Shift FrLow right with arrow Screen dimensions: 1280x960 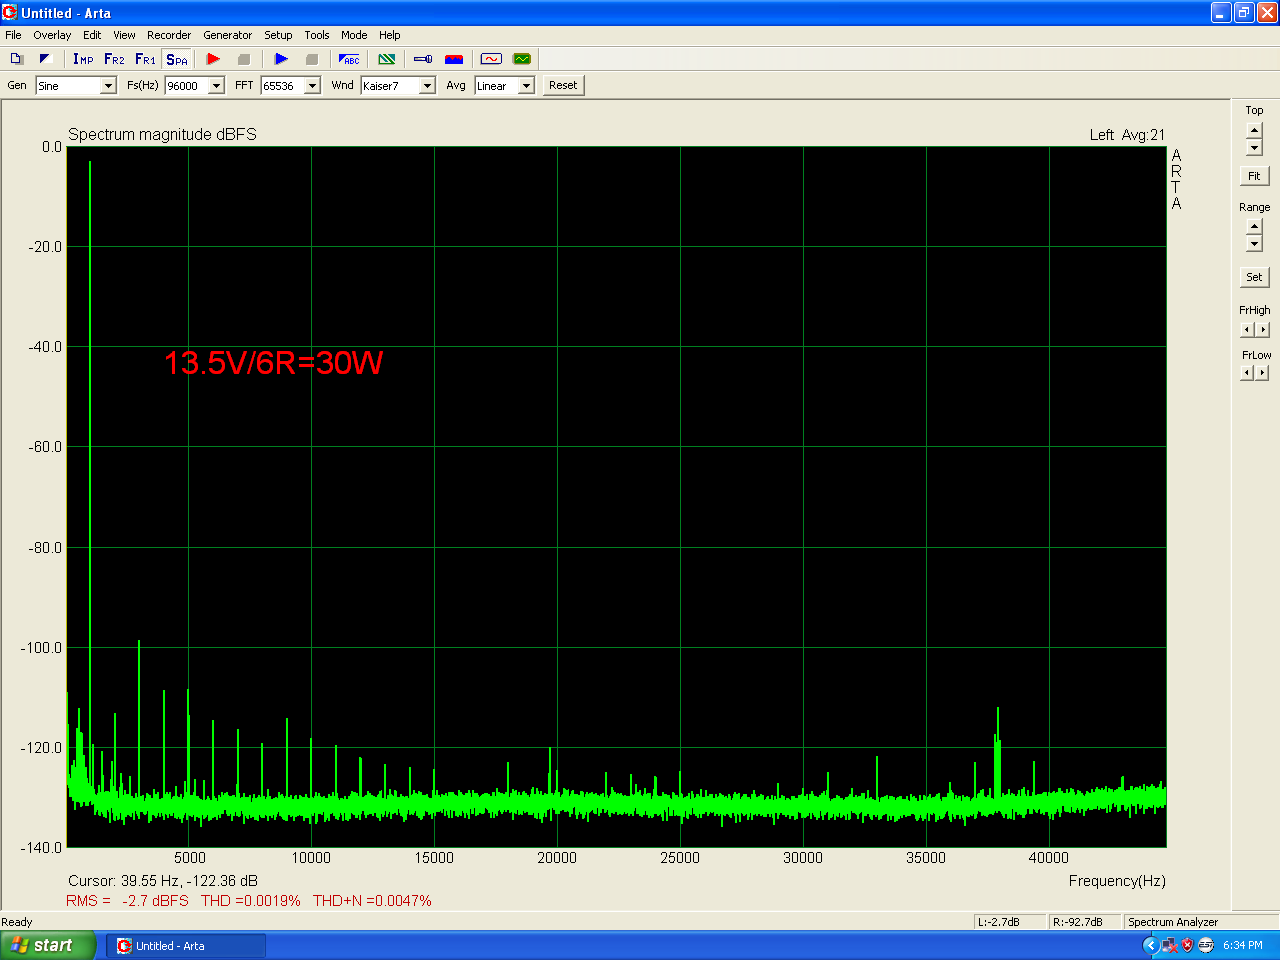[1263, 373]
